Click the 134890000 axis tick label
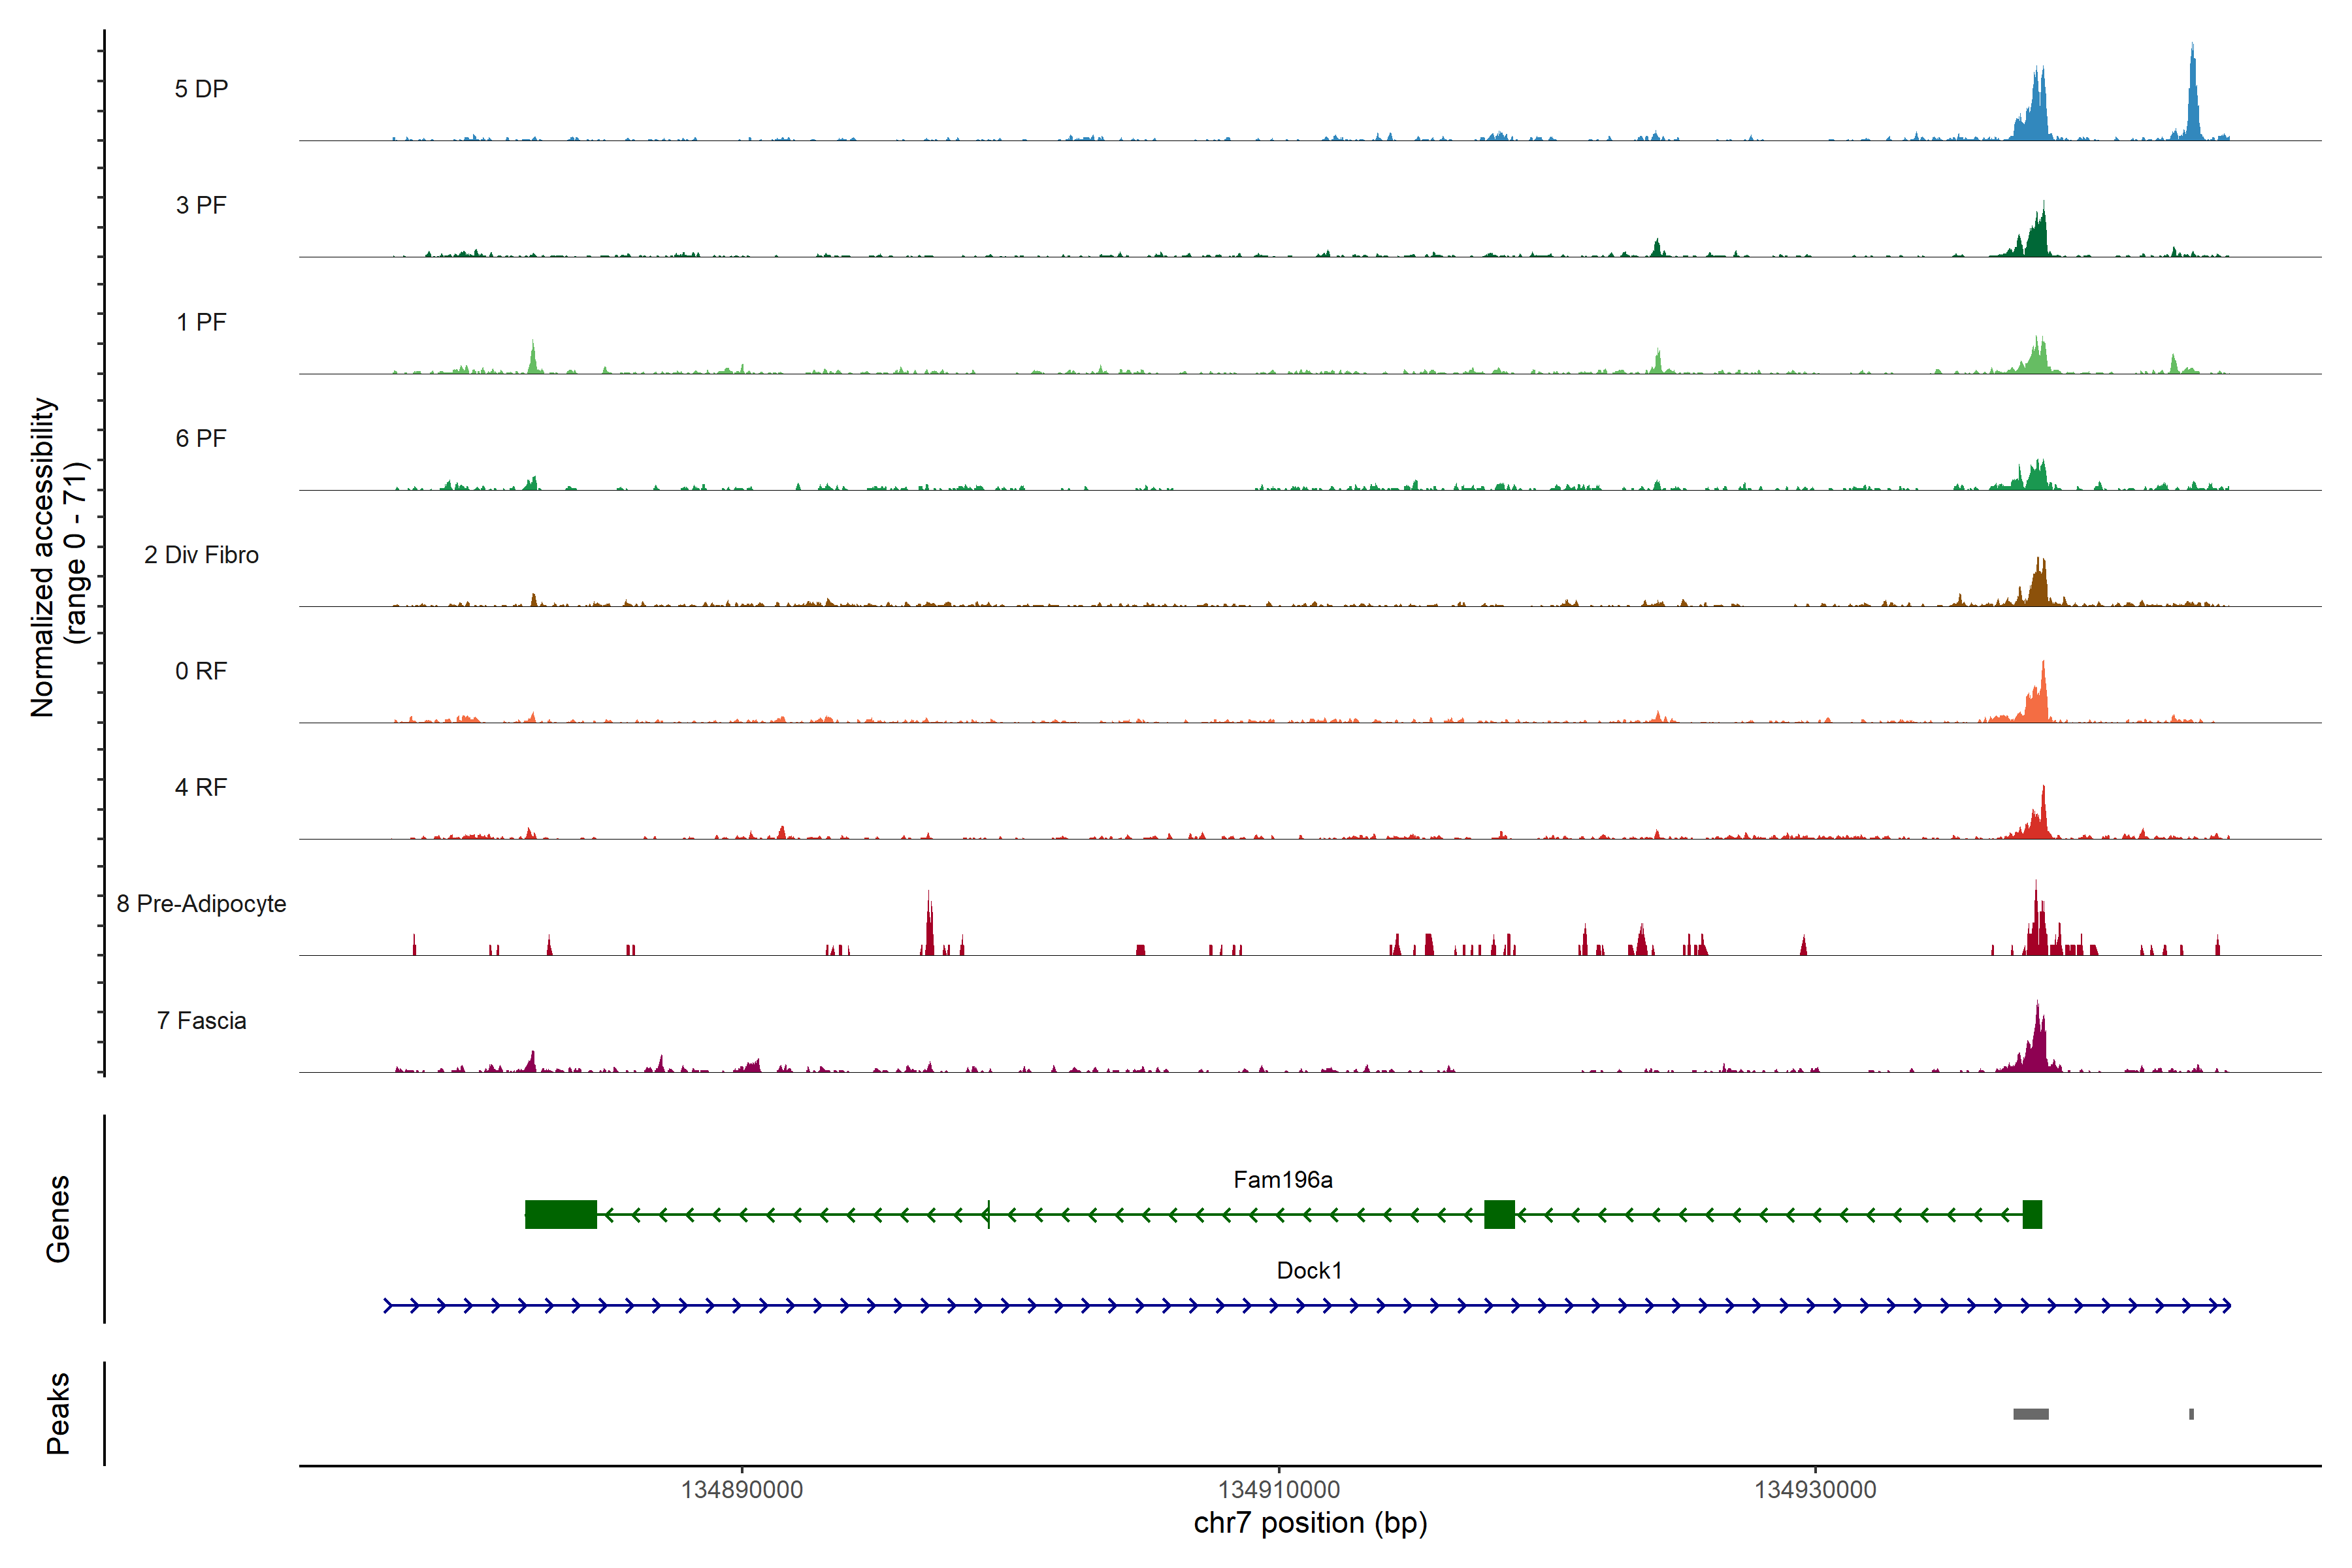This screenshot has width=2352, height=1568. pyautogui.click(x=742, y=1490)
